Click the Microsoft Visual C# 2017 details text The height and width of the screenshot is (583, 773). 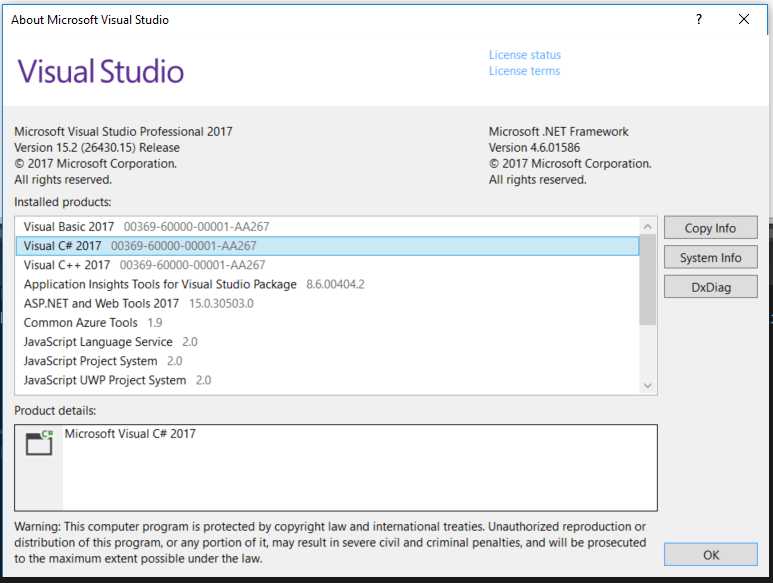coord(130,434)
